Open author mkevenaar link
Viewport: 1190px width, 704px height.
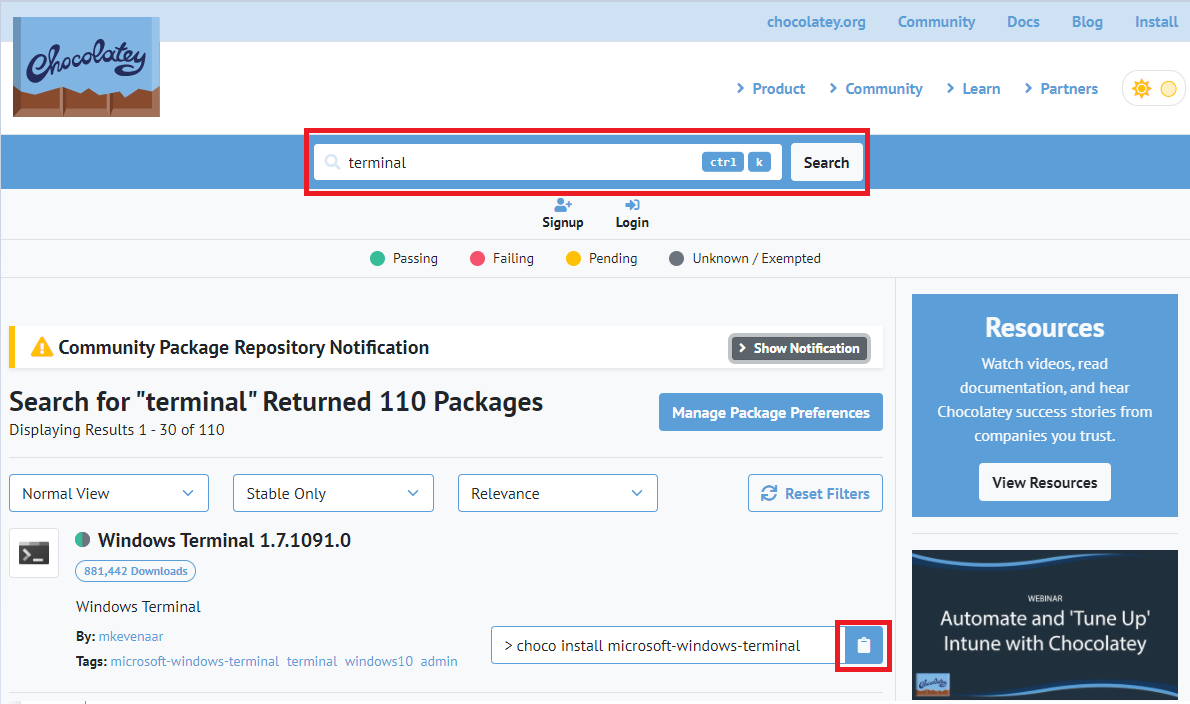point(131,636)
